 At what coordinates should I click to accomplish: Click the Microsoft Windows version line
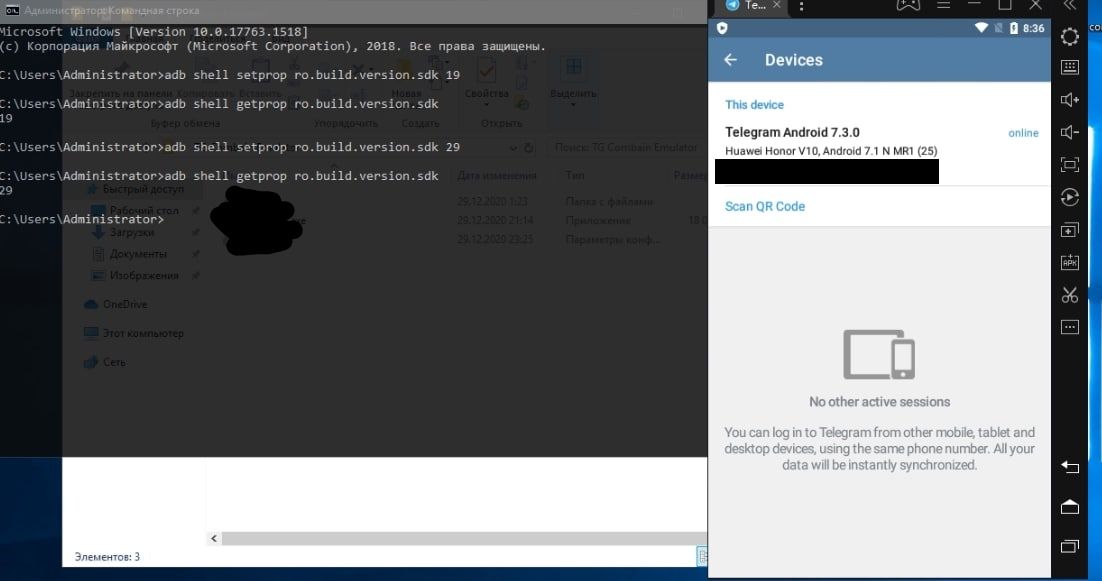click(x=154, y=32)
